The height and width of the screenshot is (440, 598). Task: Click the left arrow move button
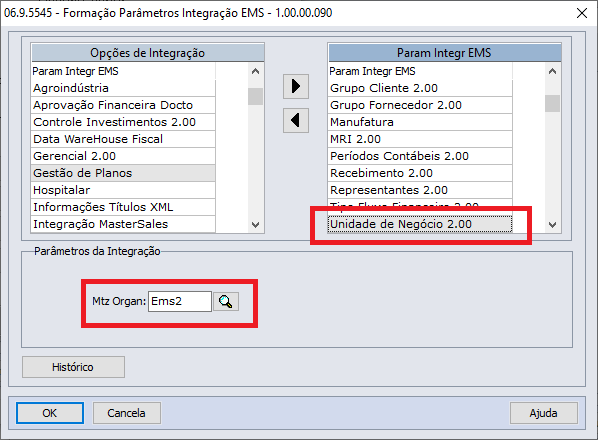296,120
